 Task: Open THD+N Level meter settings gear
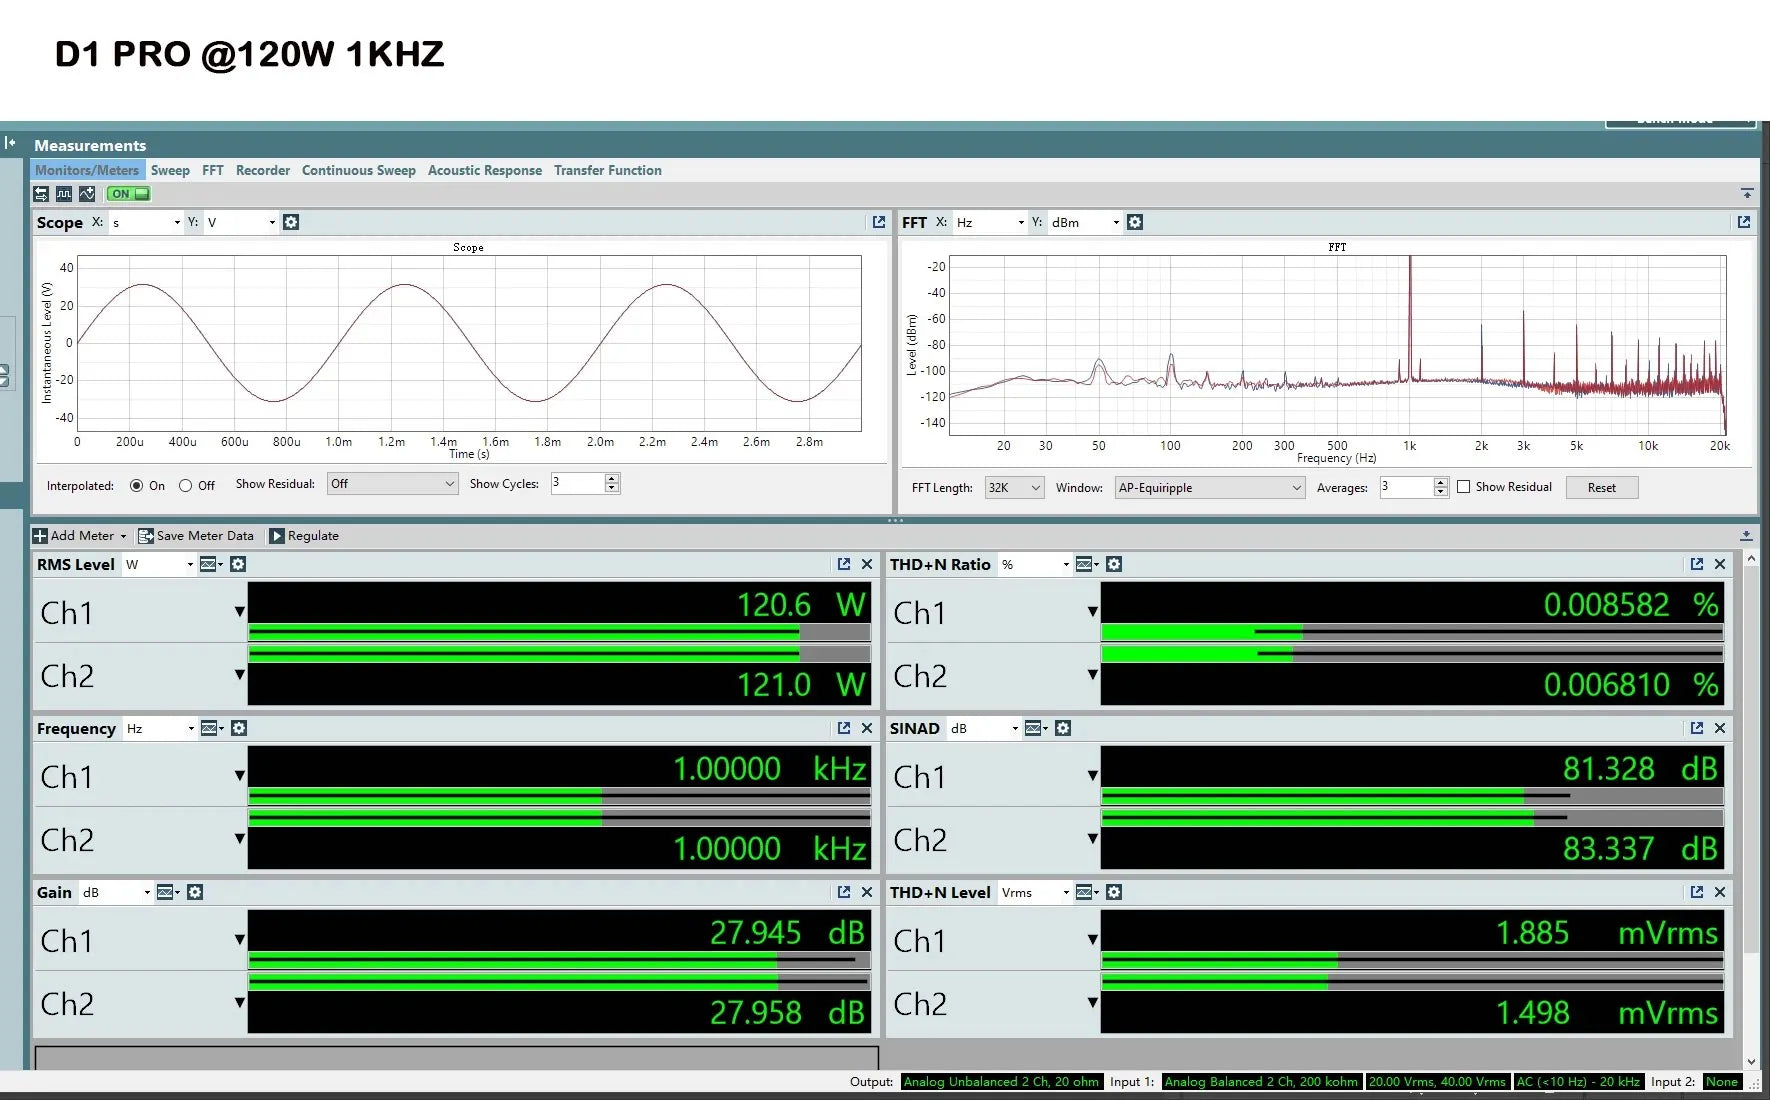[1114, 892]
